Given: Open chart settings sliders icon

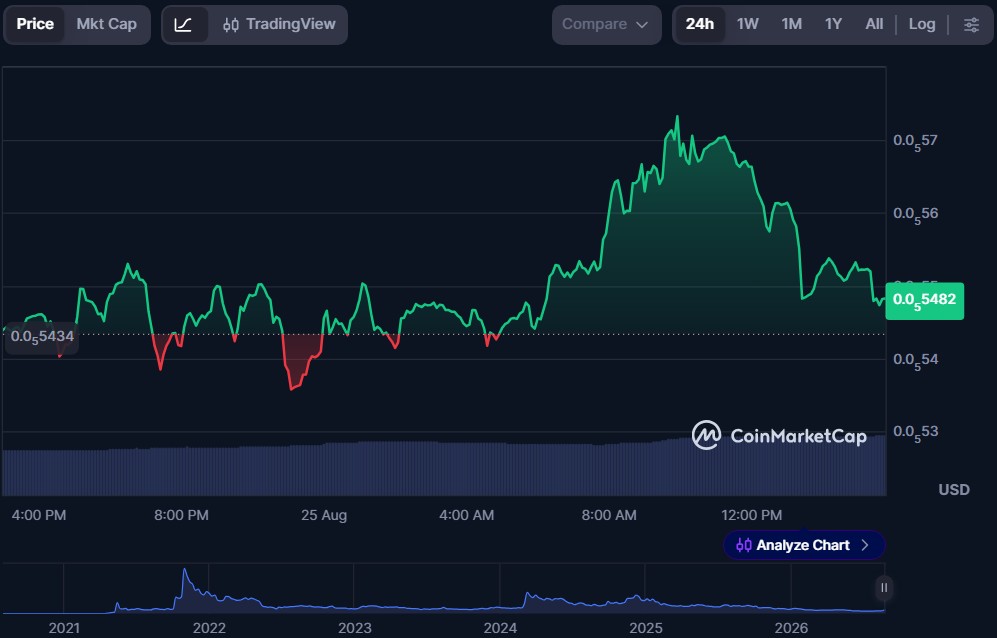Looking at the screenshot, I should click(971, 25).
